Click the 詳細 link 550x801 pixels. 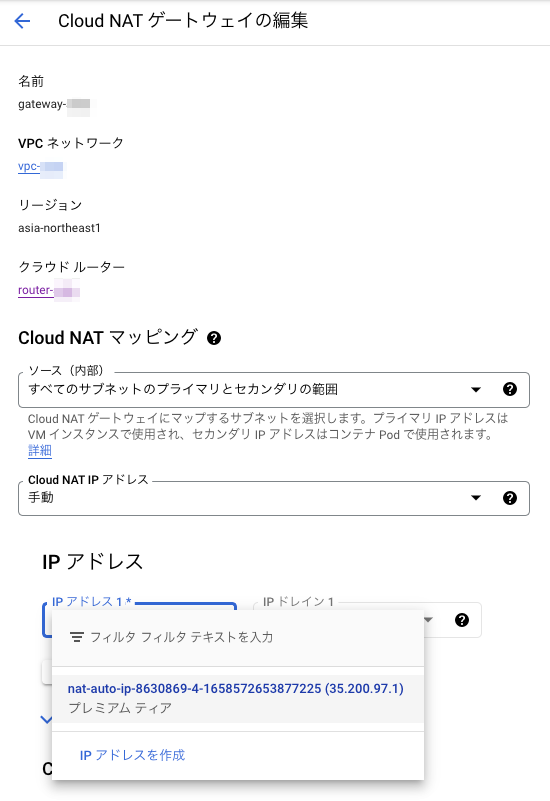40,451
